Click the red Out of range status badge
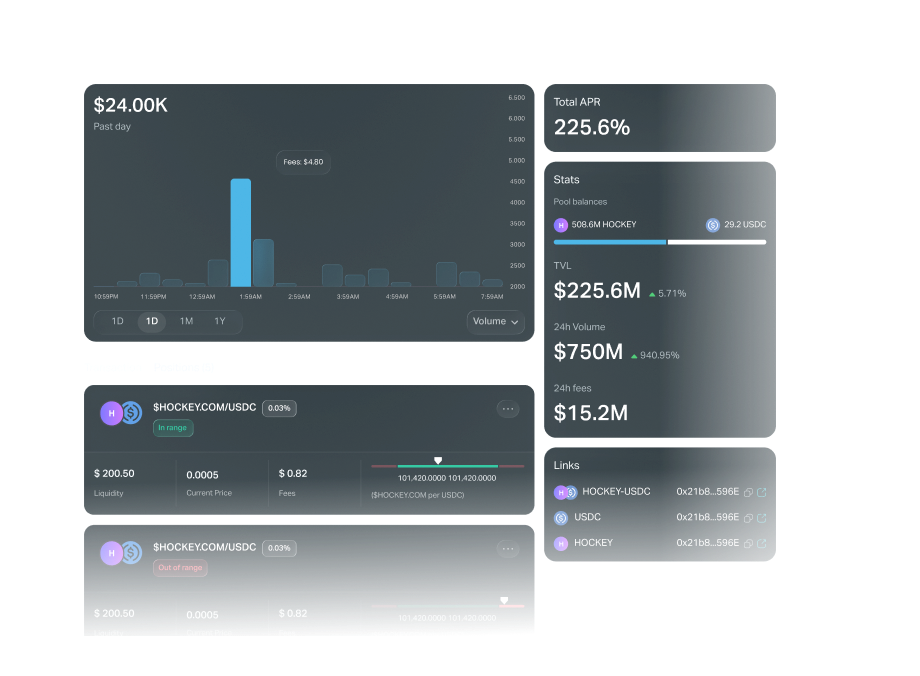The image size is (920, 676). [x=180, y=568]
